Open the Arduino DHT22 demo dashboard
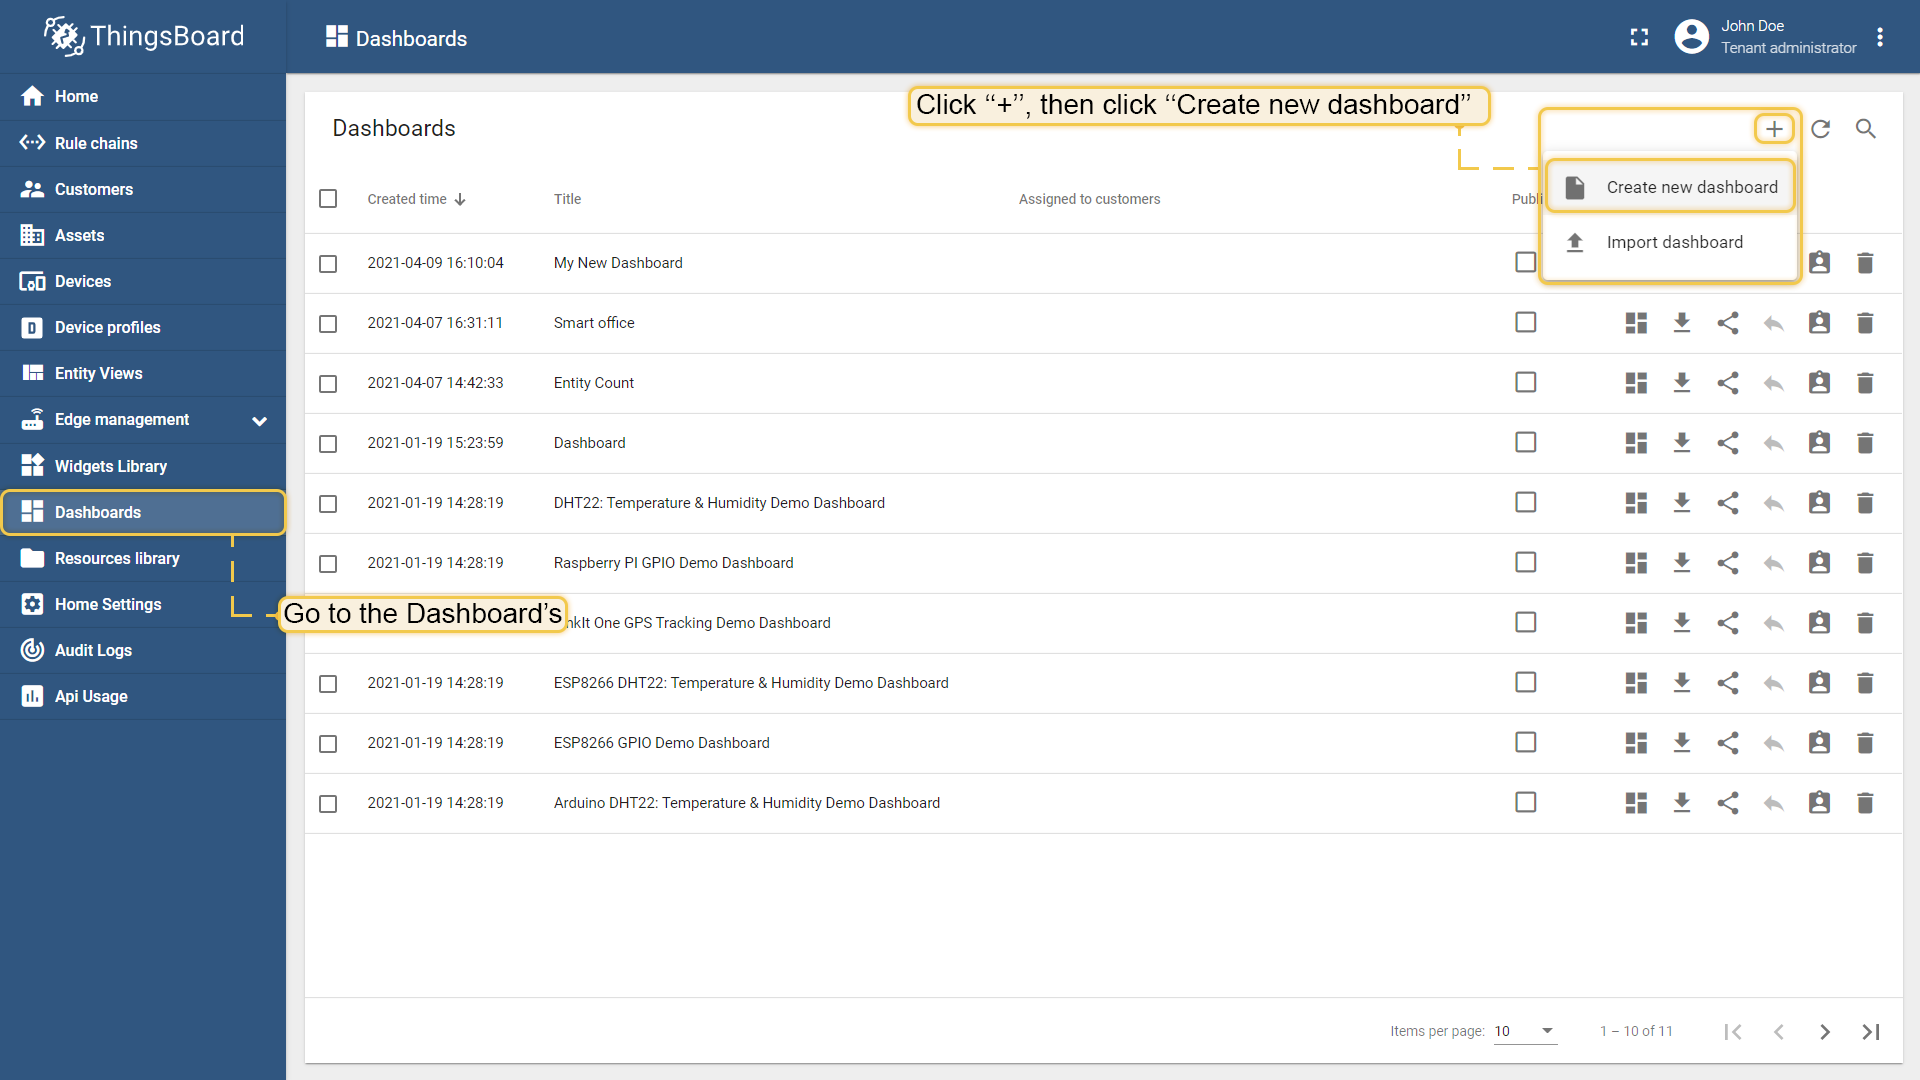The width and height of the screenshot is (1920, 1080). click(x=746, y=802)
